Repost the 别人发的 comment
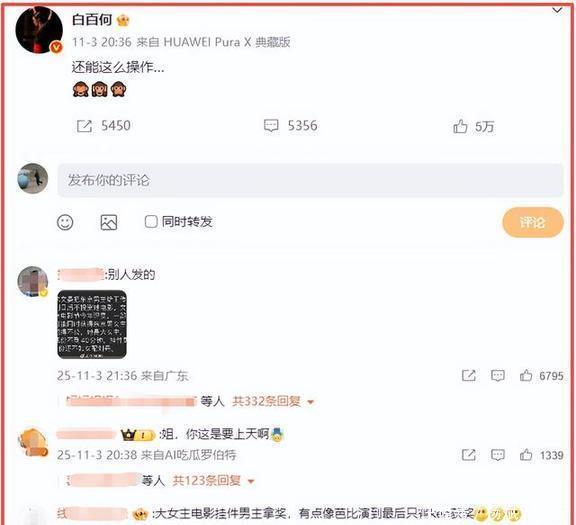 tap(469, 375)
